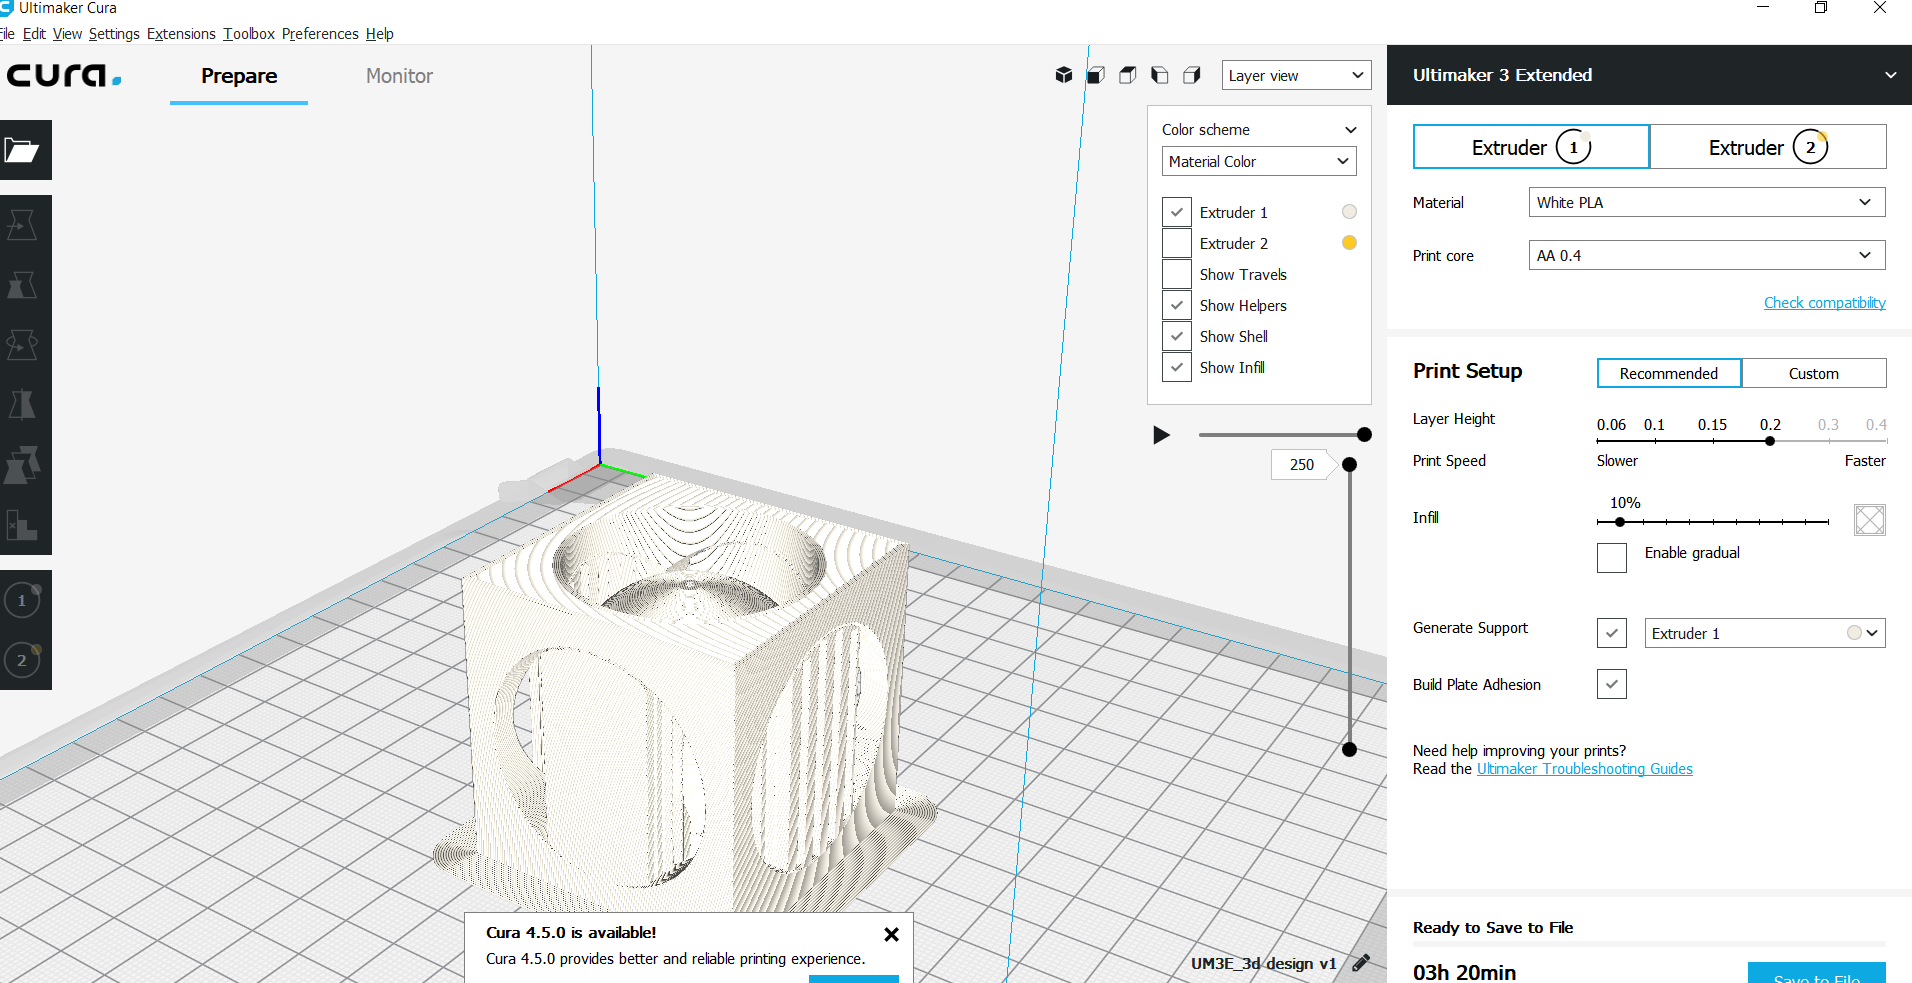Select the Extruder 2 settings tab
This screenshot has height=983, width=1912.
(x=1768, y=147)
